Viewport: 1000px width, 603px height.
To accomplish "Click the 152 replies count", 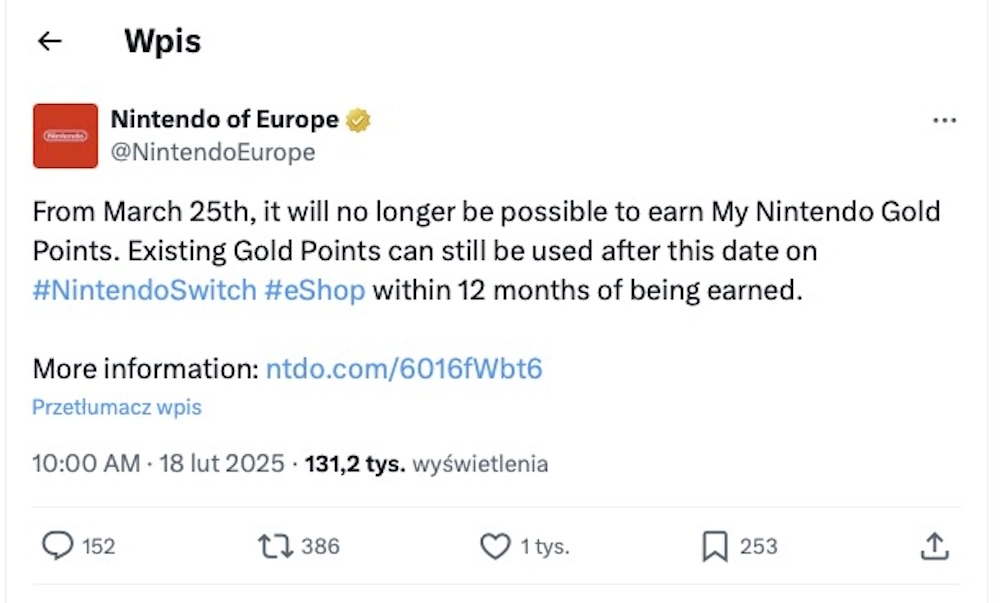I will point(99,546).
